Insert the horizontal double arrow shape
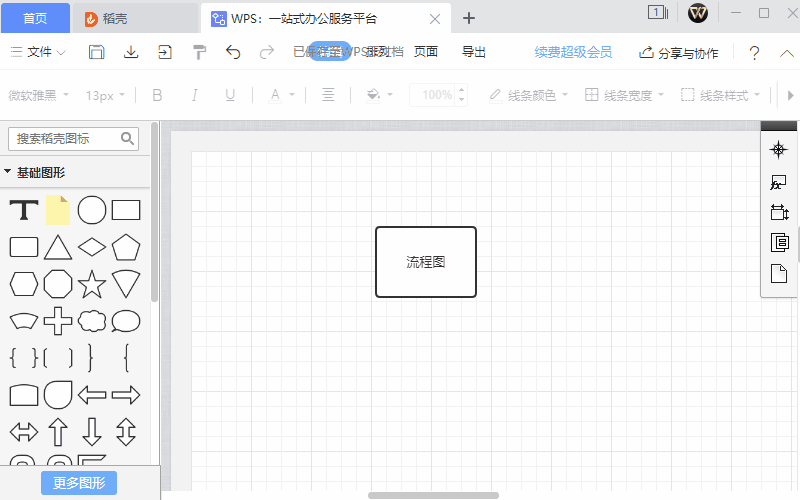This screenshot has height=500, width=800. tap(24, 432)
